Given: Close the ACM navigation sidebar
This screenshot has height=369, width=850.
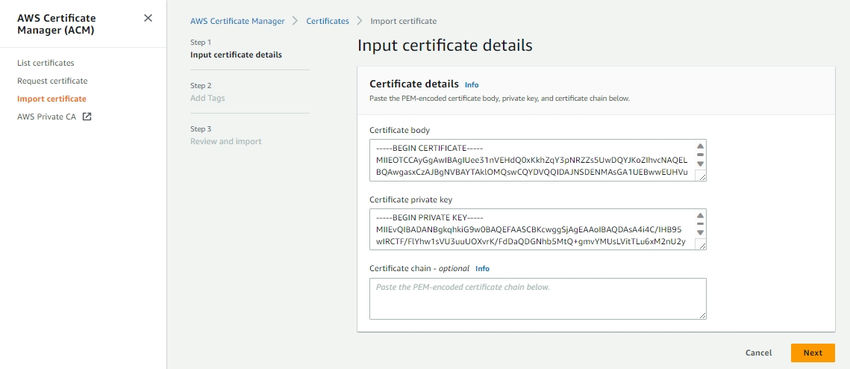Looking at the screenshot, I should tap(148, 18).
